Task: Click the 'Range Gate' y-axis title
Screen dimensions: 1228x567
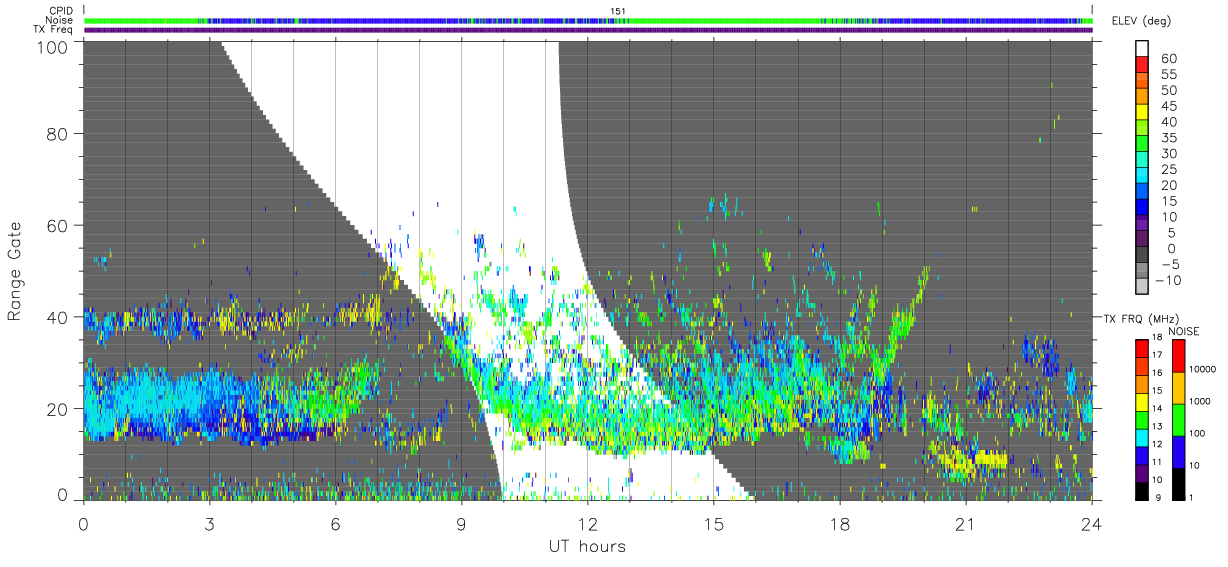Action: pyautogui.click(x=15, y=270)
